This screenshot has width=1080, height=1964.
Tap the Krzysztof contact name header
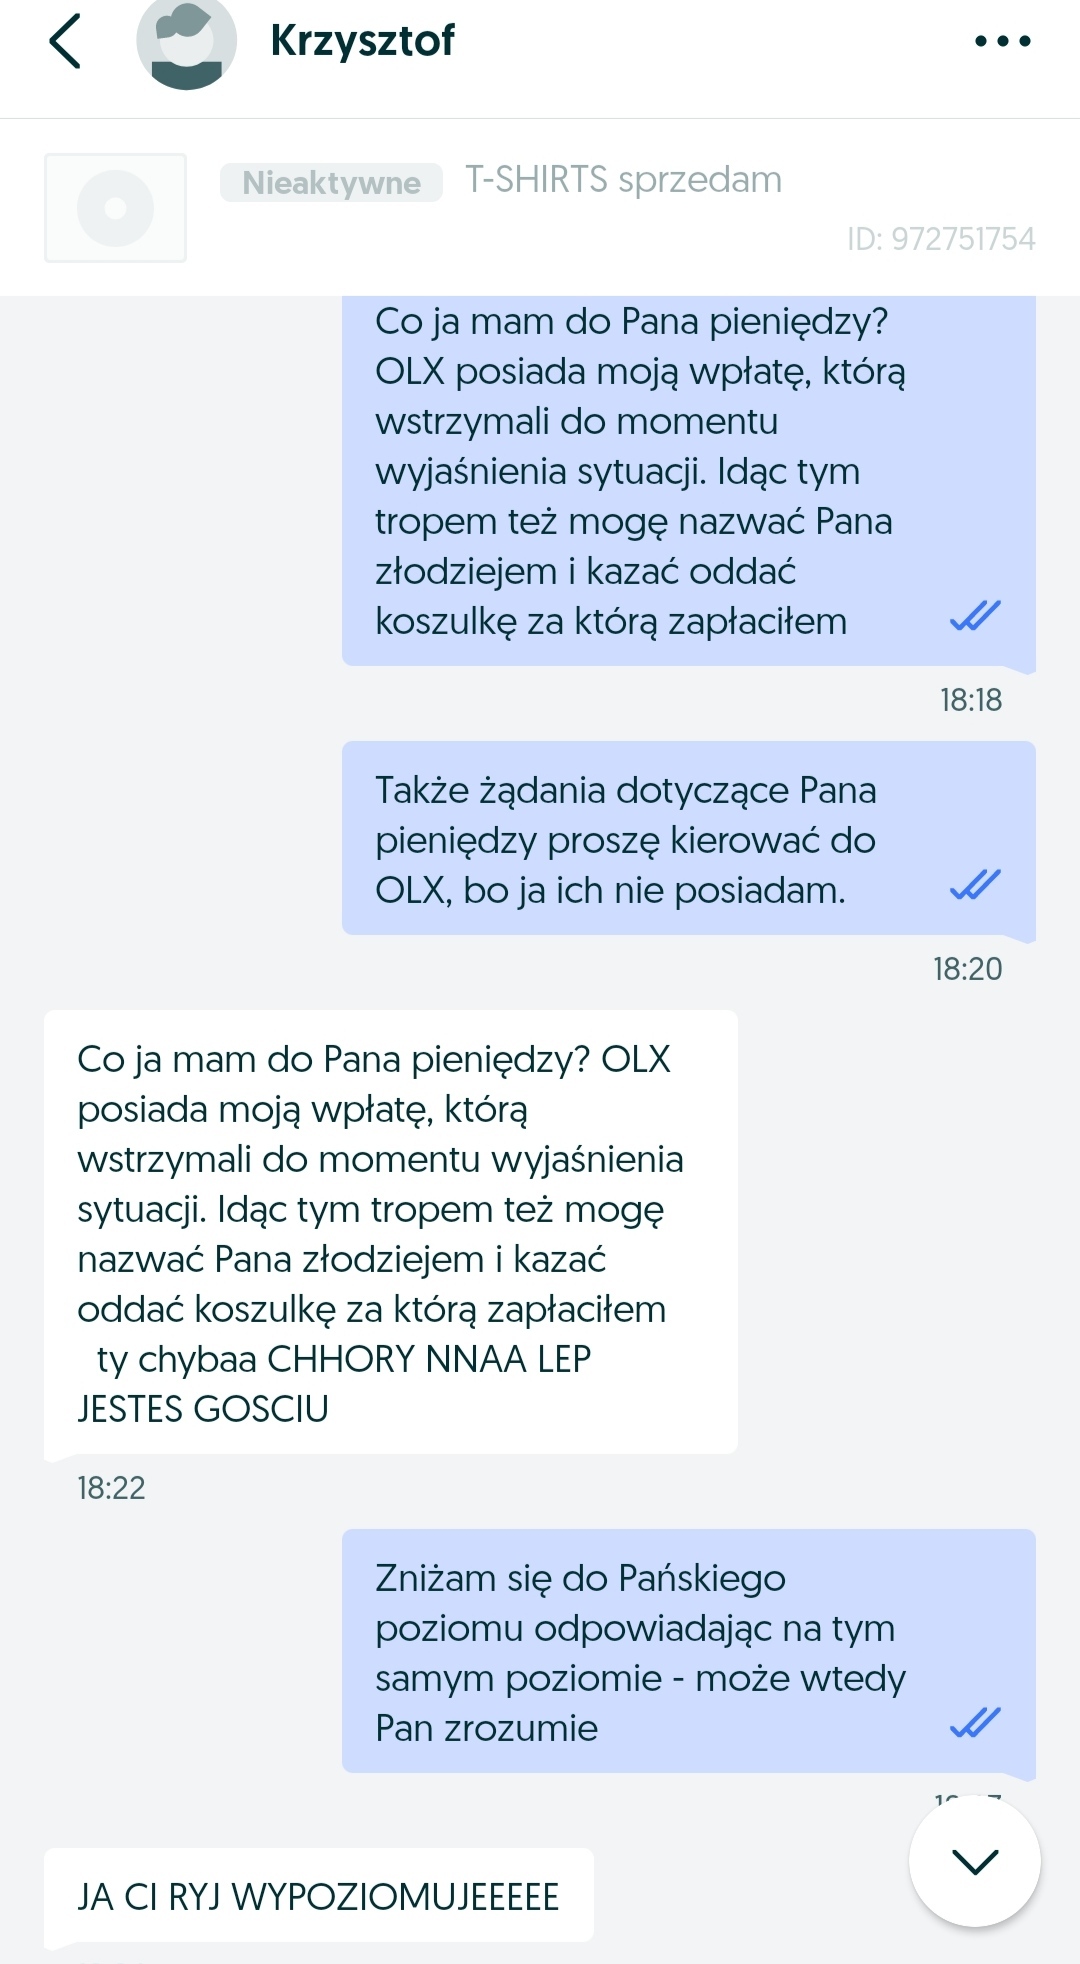pyautogui.click(x=362, y=41)
